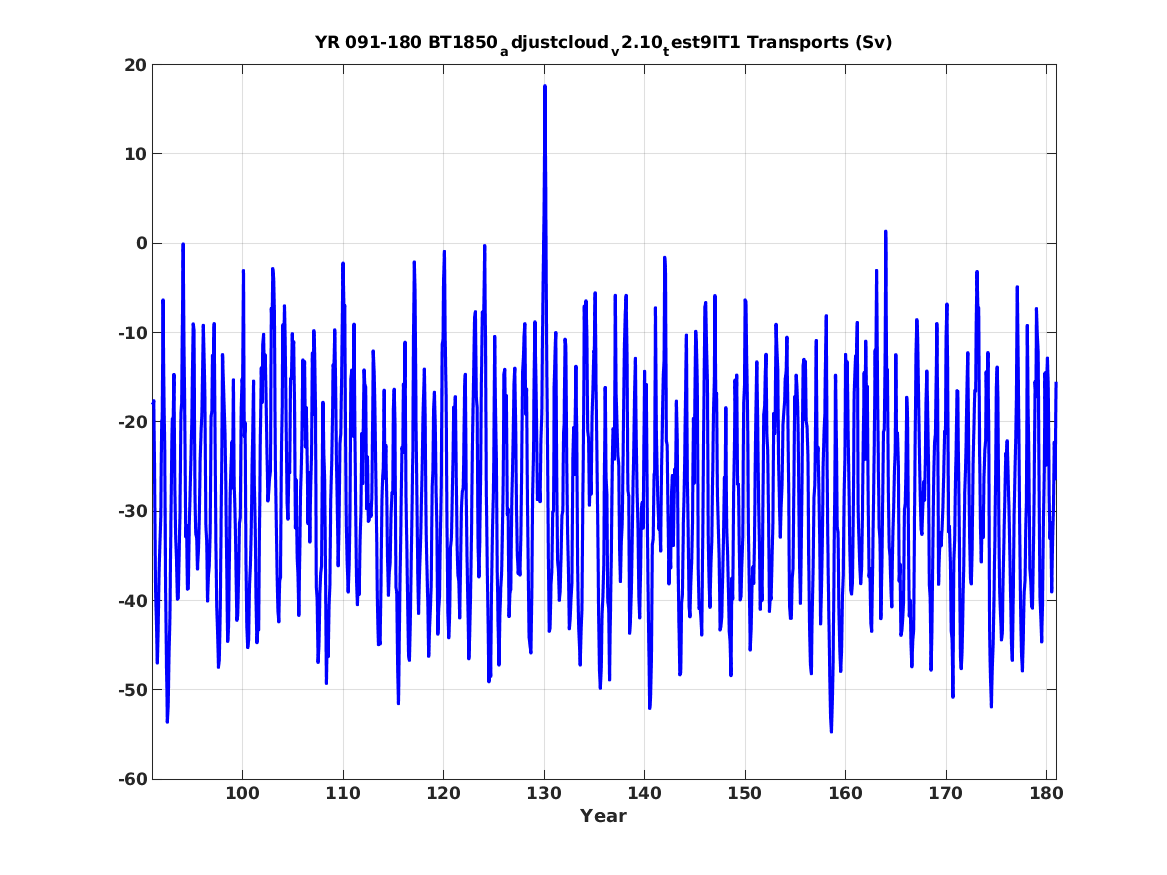This screenshot has width=1167, height=875.
Task: Click the x-axis tick label 170
Action: click(x=946, y=794)
